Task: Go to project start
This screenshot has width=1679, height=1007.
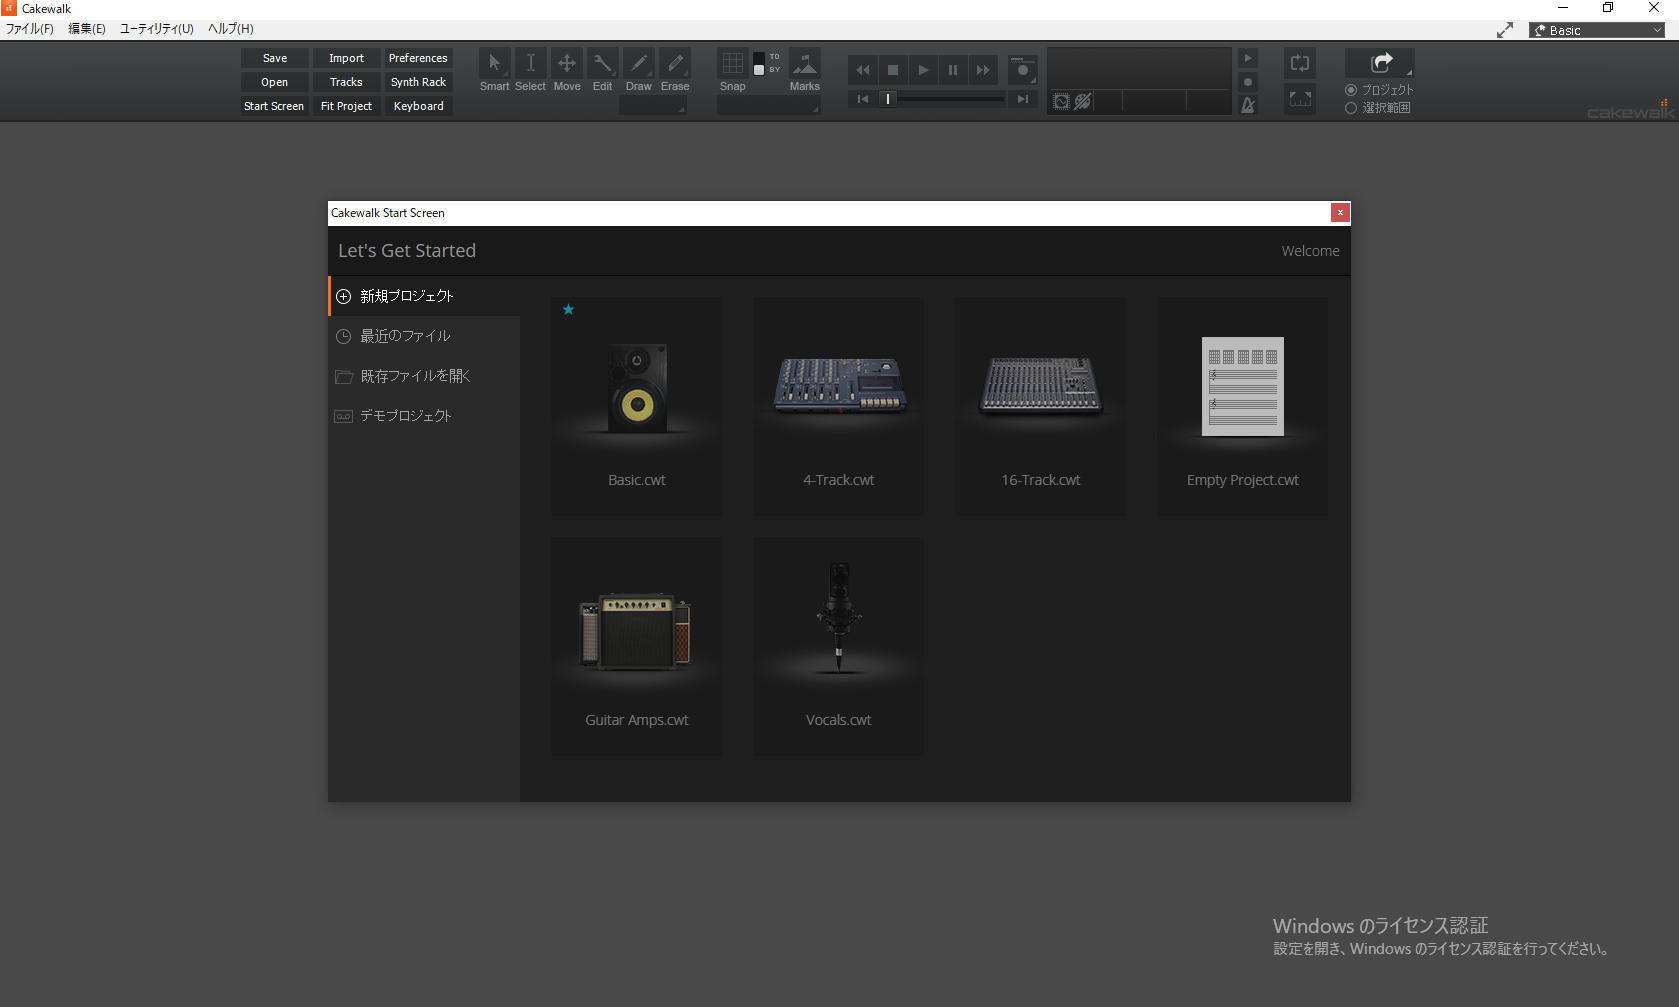Action: [x=862, y=99]
